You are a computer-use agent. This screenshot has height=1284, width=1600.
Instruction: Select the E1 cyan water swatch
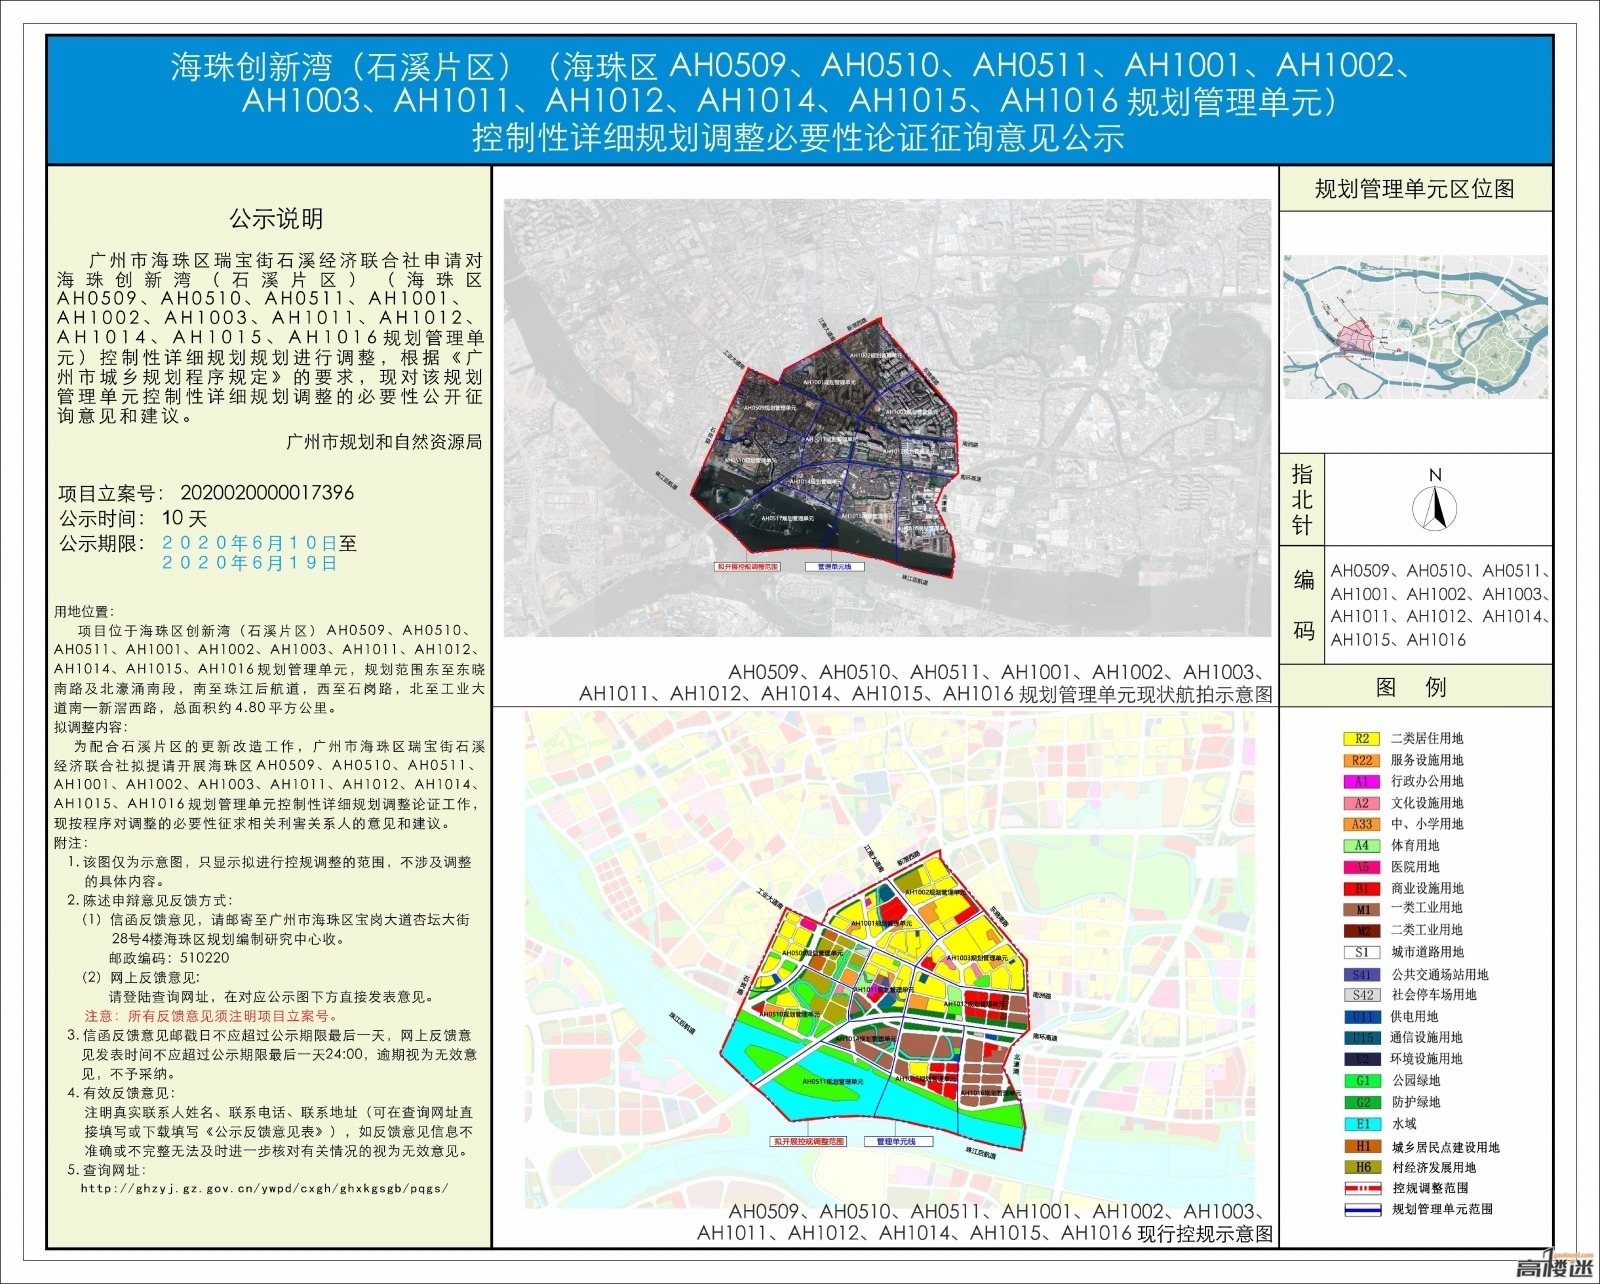pyautogui.click(x=1361, y=1124)
